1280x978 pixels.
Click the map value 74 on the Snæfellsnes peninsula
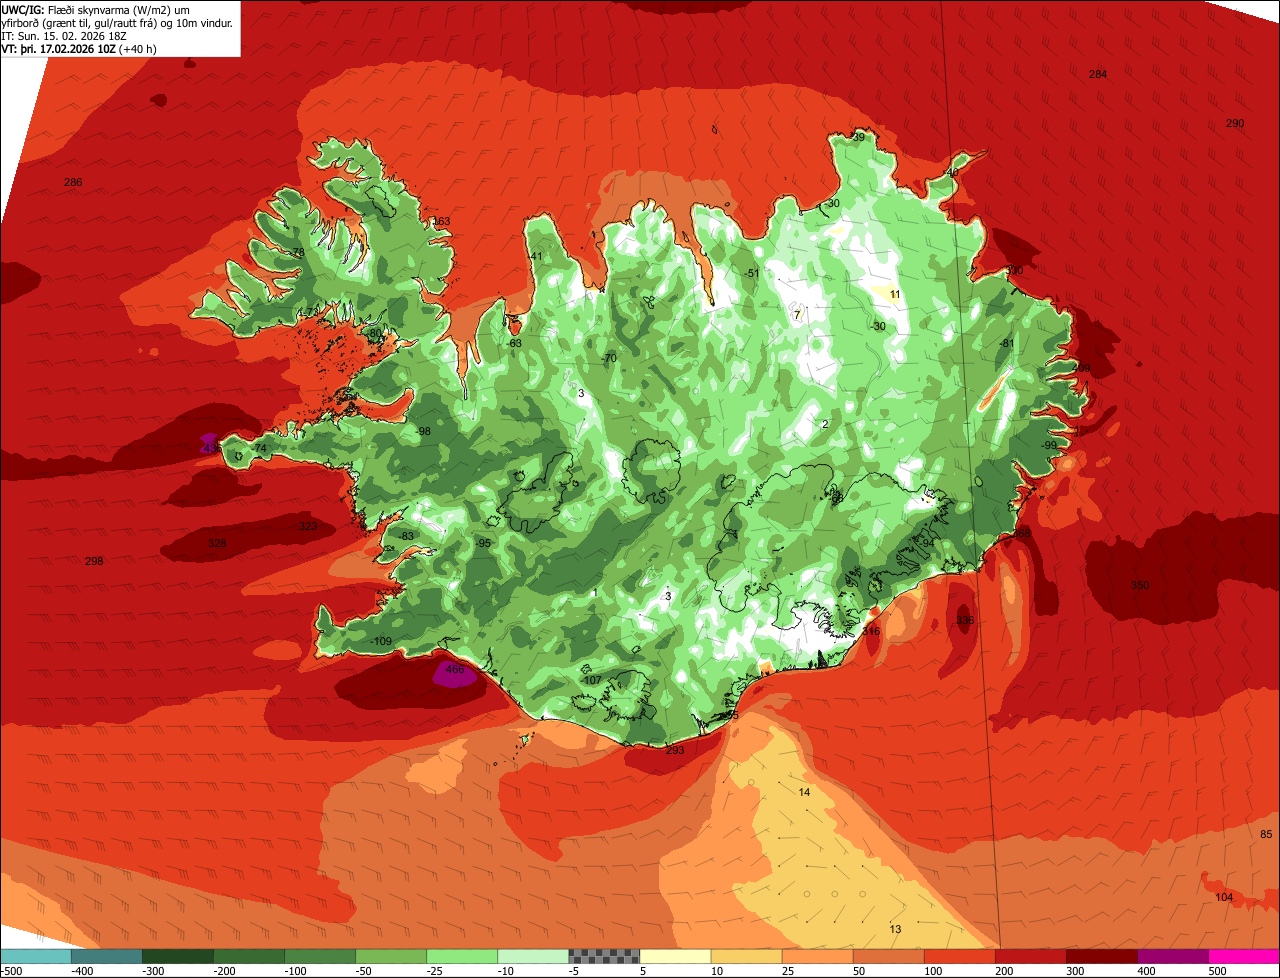click(260, 448)
